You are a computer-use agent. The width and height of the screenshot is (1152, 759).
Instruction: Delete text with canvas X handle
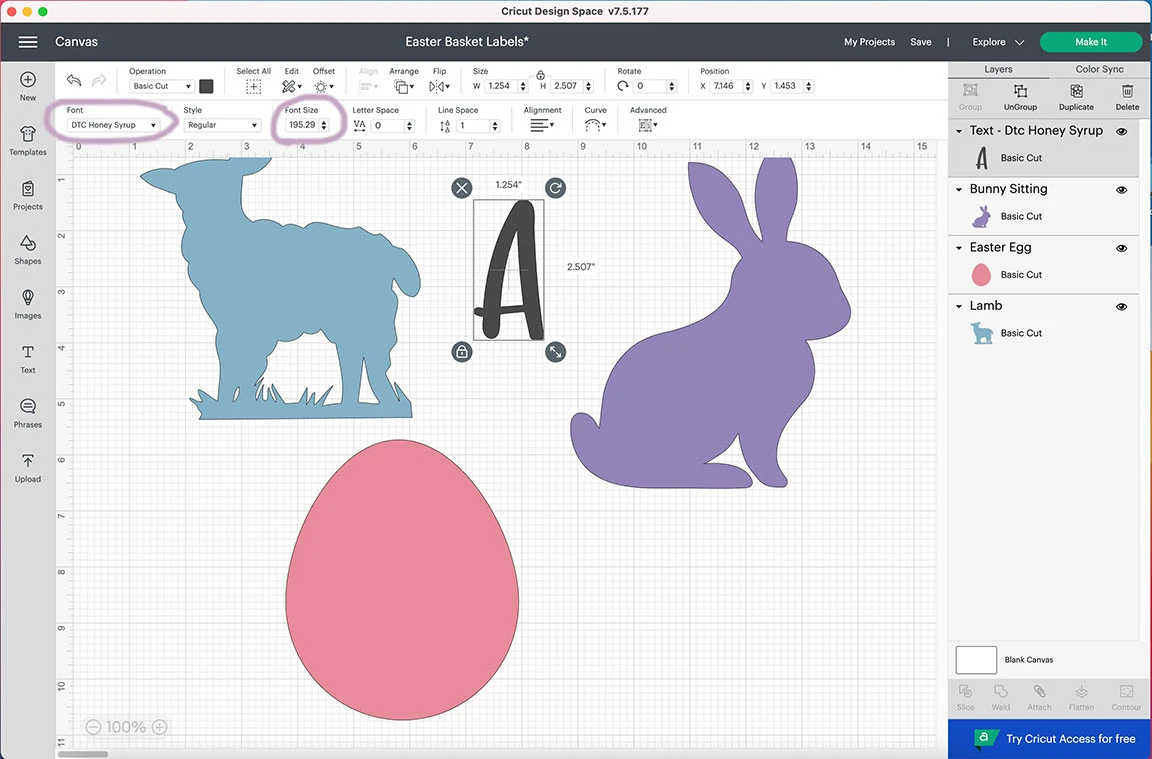click(x=461, y=188)
